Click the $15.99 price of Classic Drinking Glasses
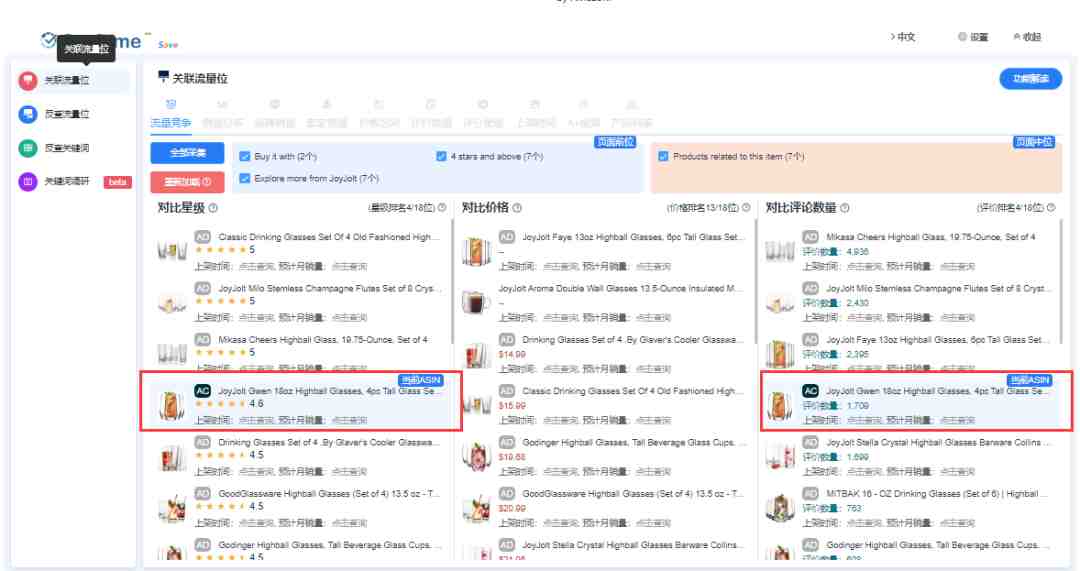Viewport: 1080px width, 571px height. 512,406
